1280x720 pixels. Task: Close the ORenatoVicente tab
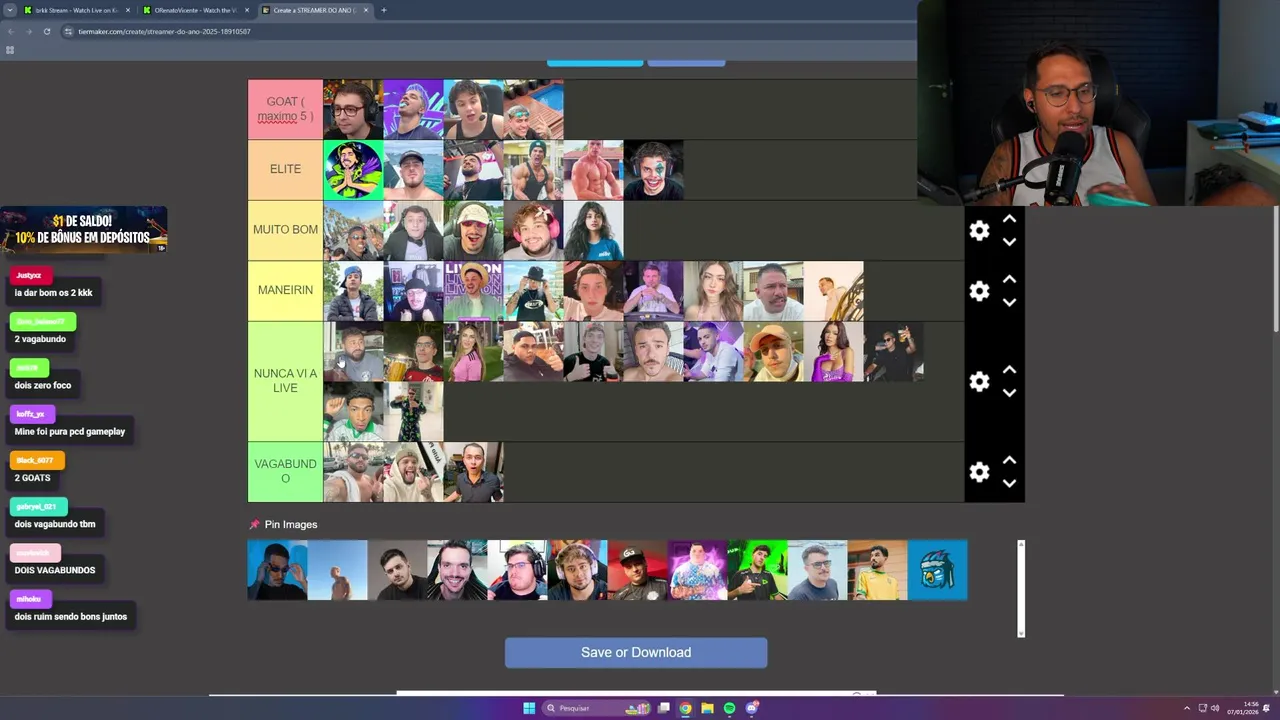pos(246,10)
